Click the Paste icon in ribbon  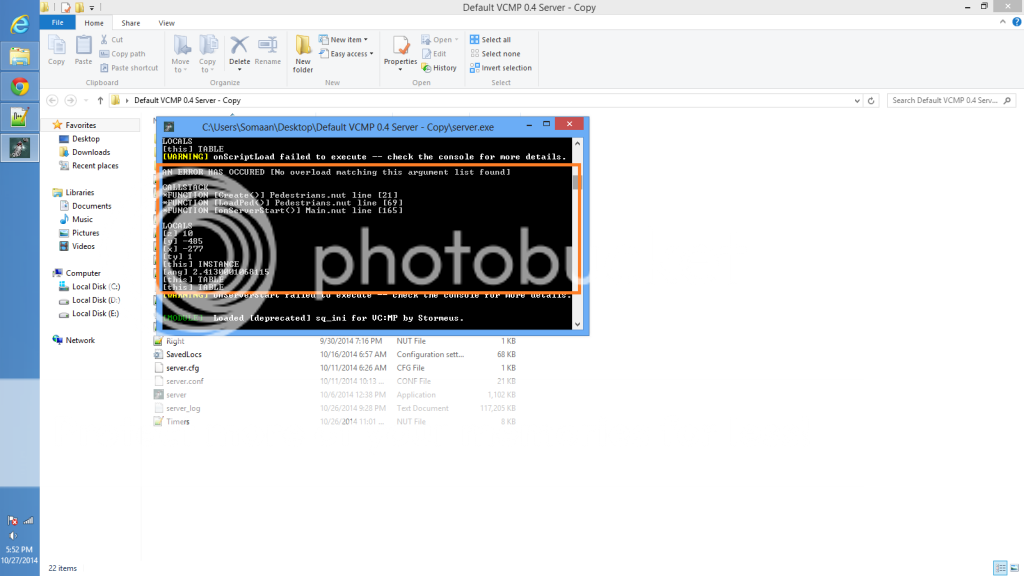click(x=83, y=50)
